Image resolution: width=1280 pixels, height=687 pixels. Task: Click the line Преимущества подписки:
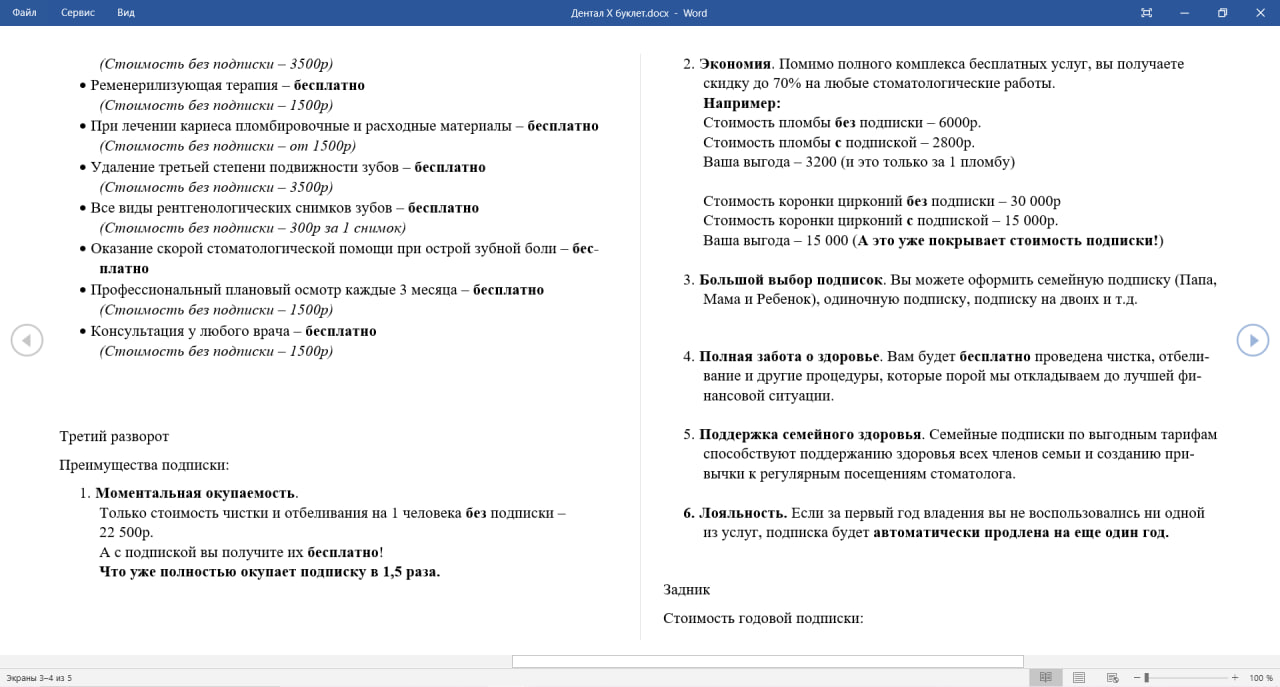pyautogui.click(x=144, y=465)
